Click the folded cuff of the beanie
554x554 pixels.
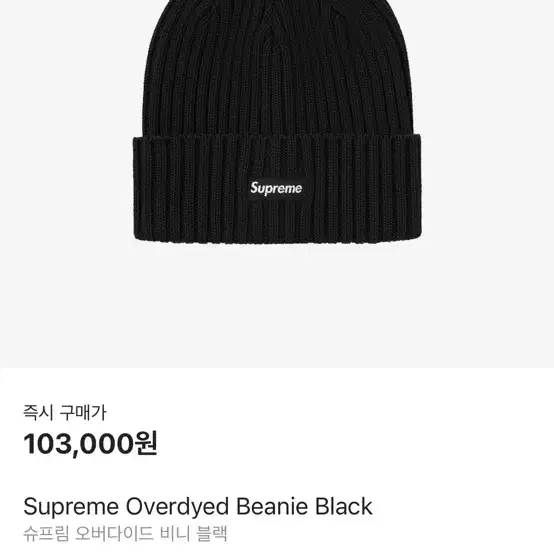[x=277, y=189]
